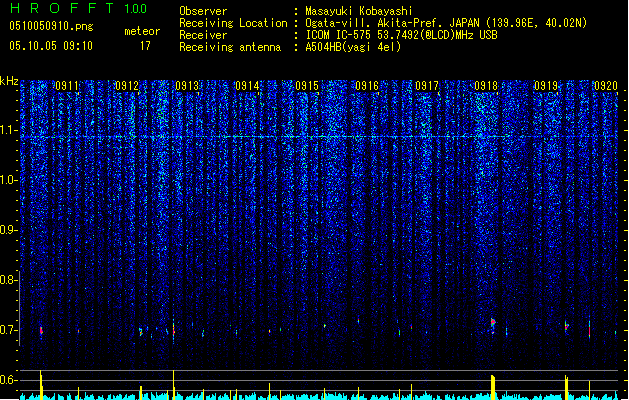This screenshot has height=400, width=629.
Task: Click the Receiving antenna field label
Action: (230, 47)
